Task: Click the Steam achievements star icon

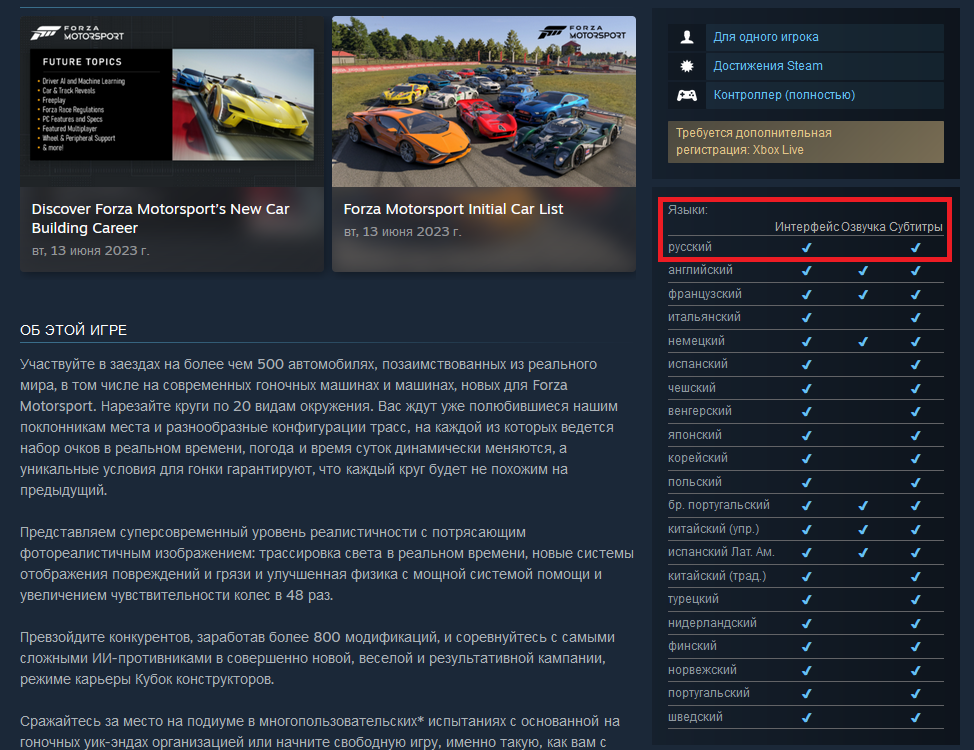Action: pyautogui.click(x=687, y=66)
